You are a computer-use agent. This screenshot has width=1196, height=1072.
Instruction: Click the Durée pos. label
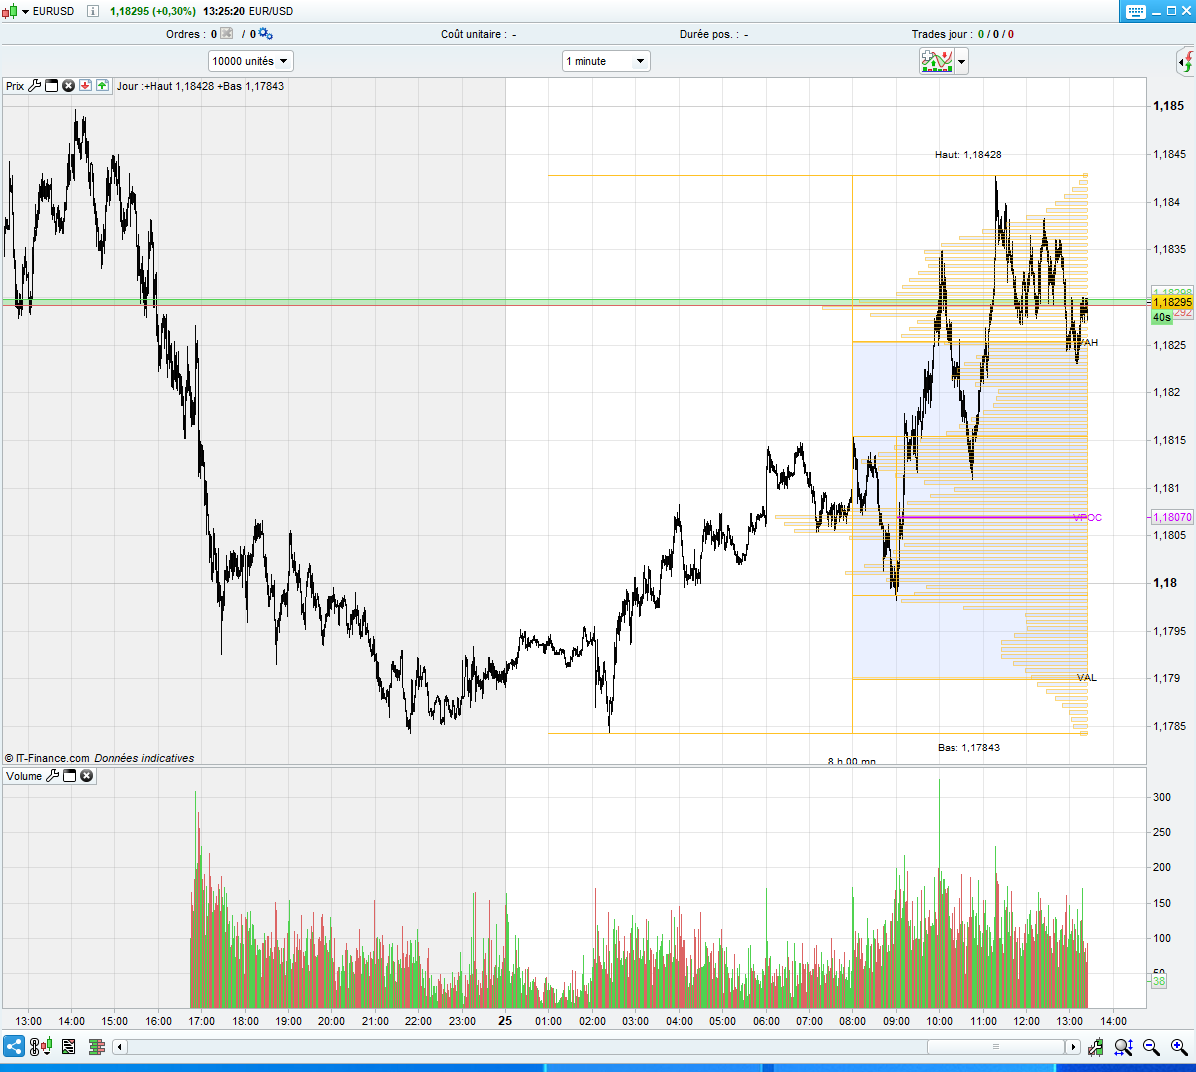[709, 34]
